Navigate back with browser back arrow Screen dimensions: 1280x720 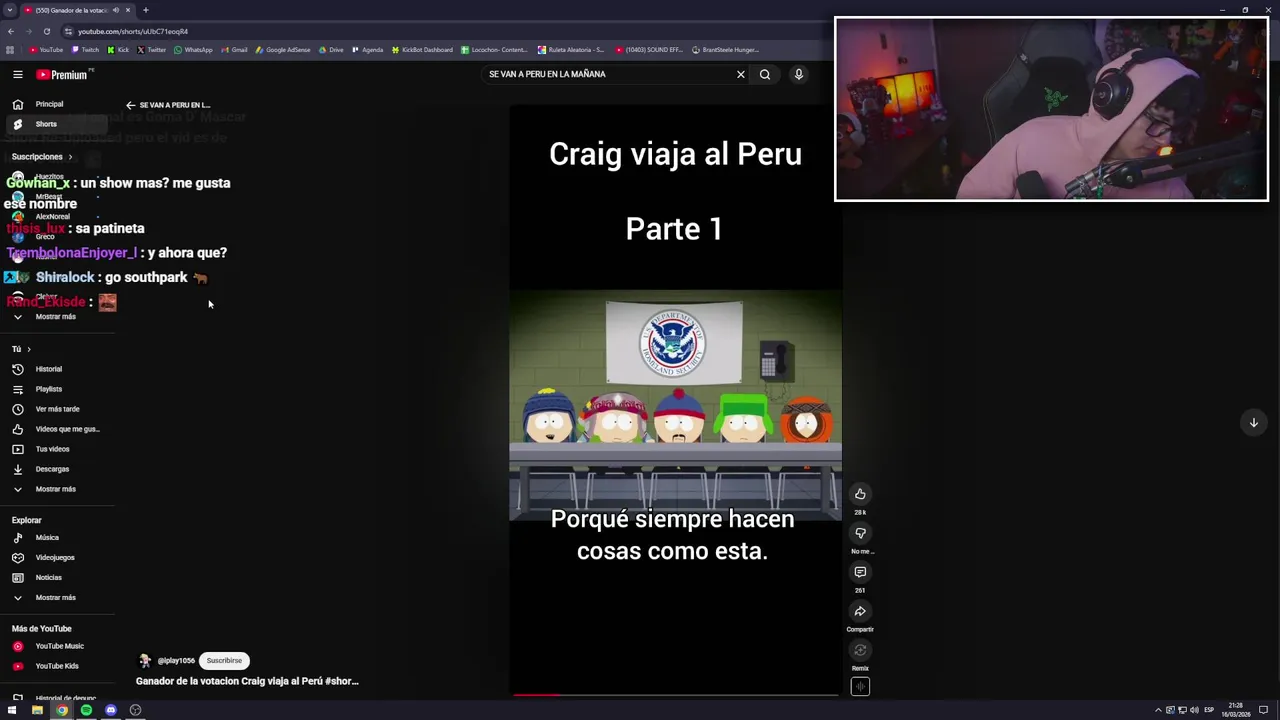coord(11,31)
